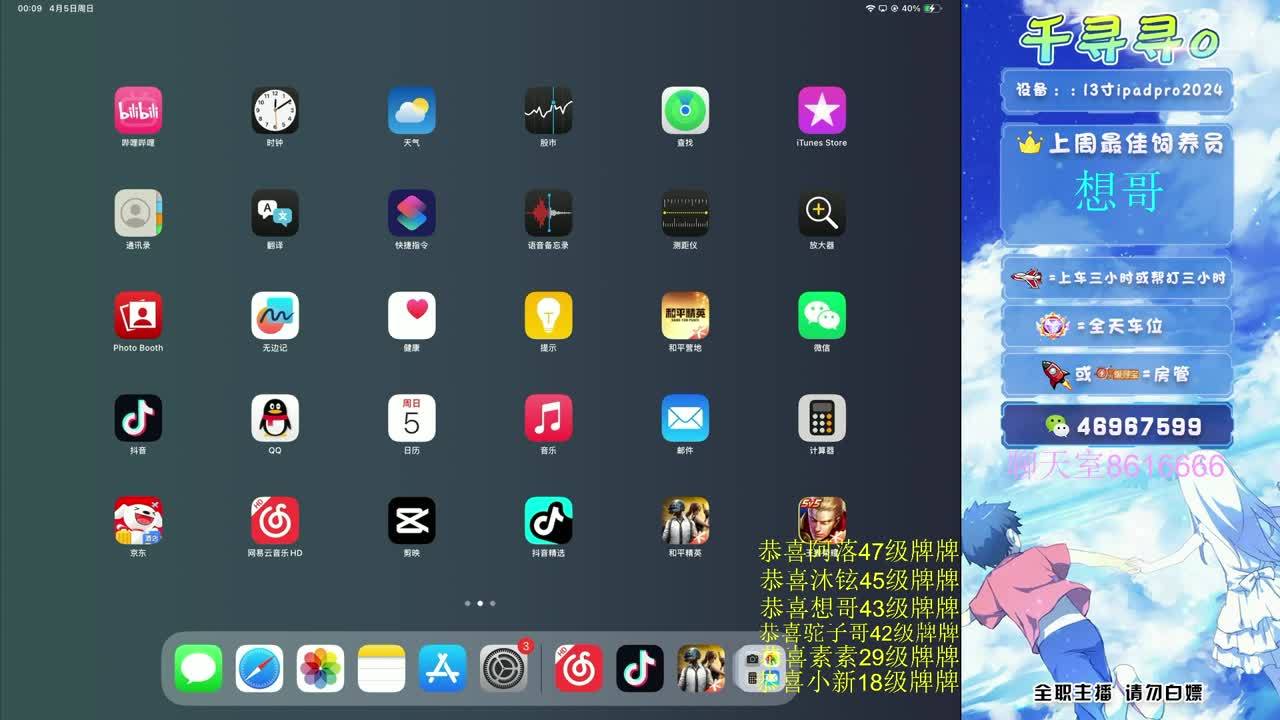Viewport: 1280px width, 720px height.
Task: Open the Calendar app showing 5
Action: (x=412, y=418)
